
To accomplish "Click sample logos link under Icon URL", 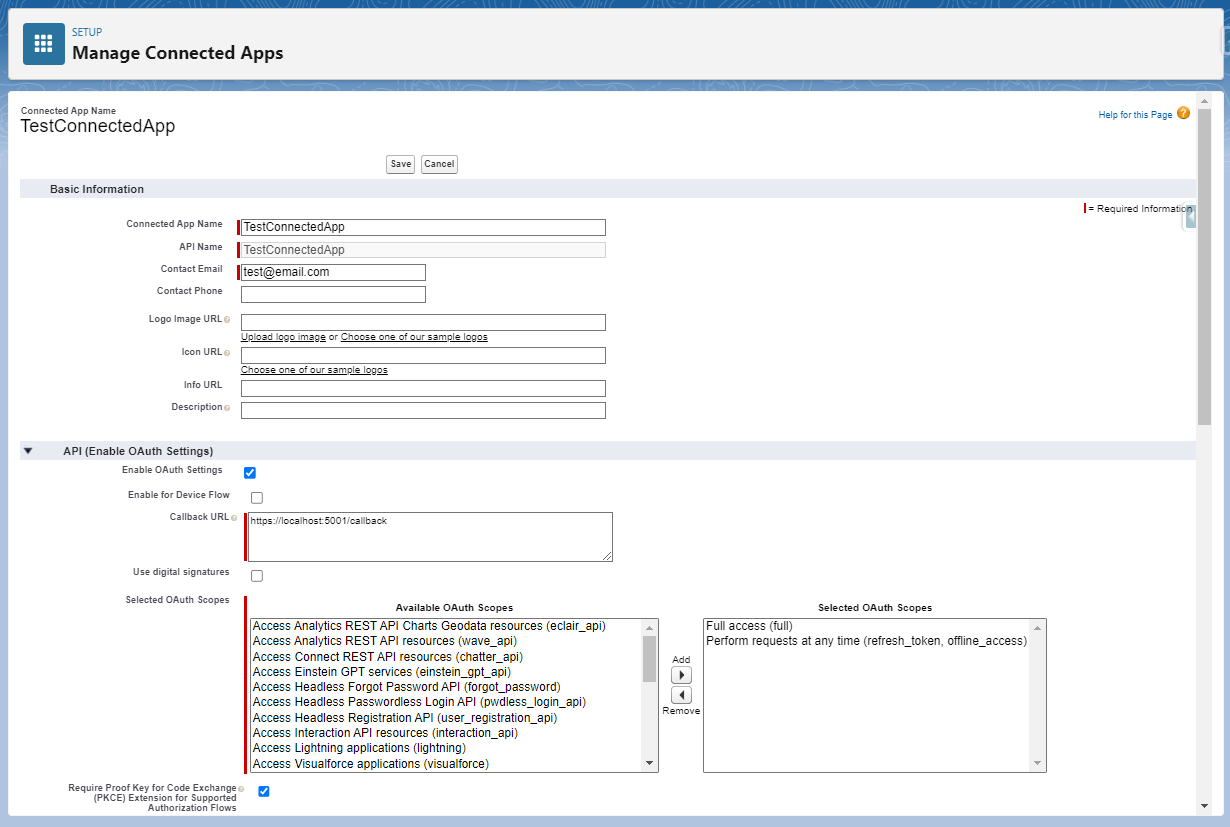I will click(314, 370).
